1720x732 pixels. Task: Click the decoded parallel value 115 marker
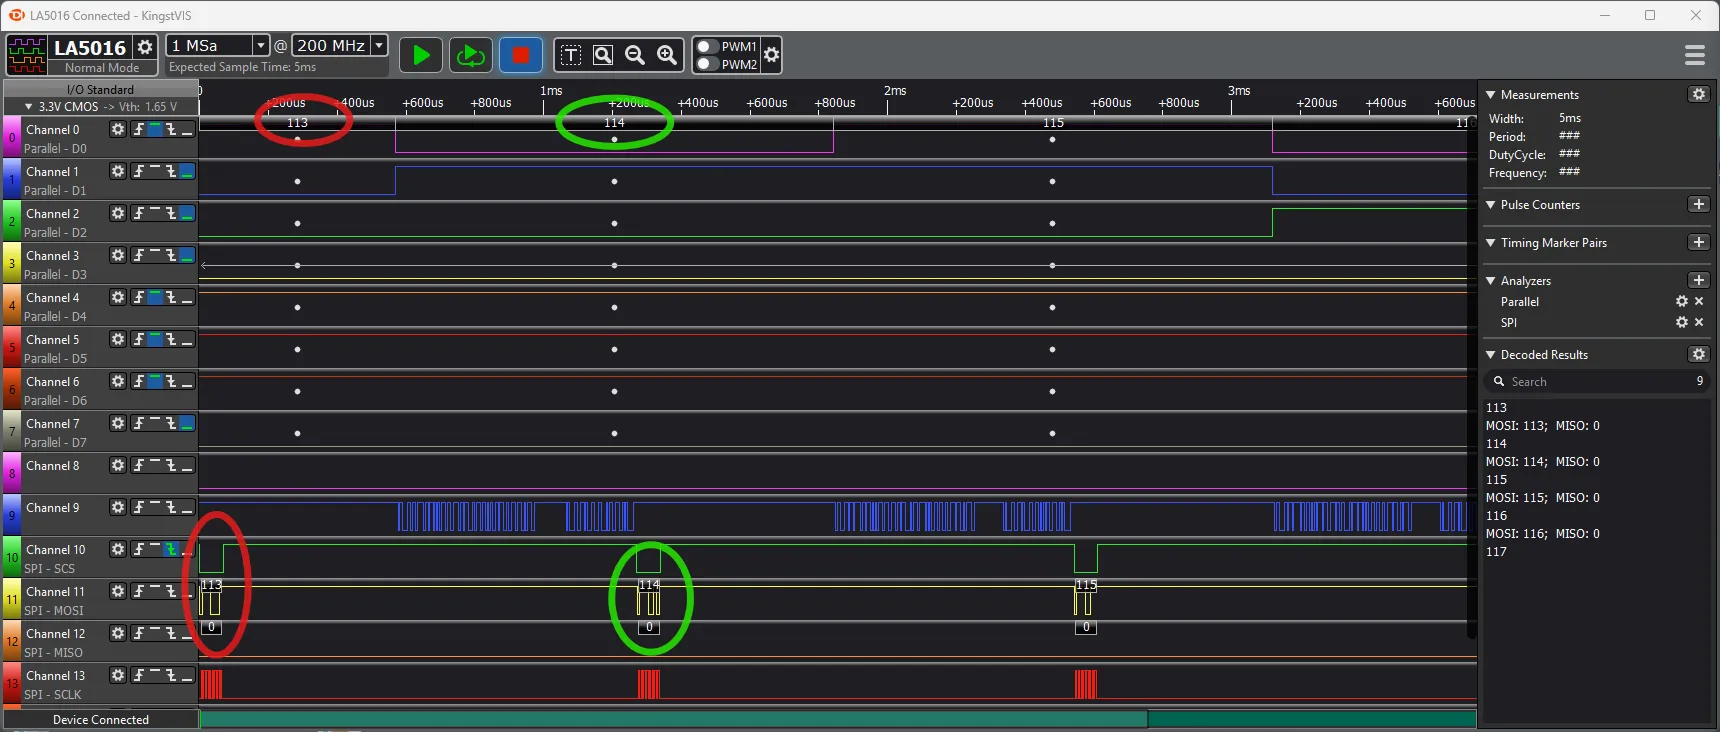tap(1053, 123)
